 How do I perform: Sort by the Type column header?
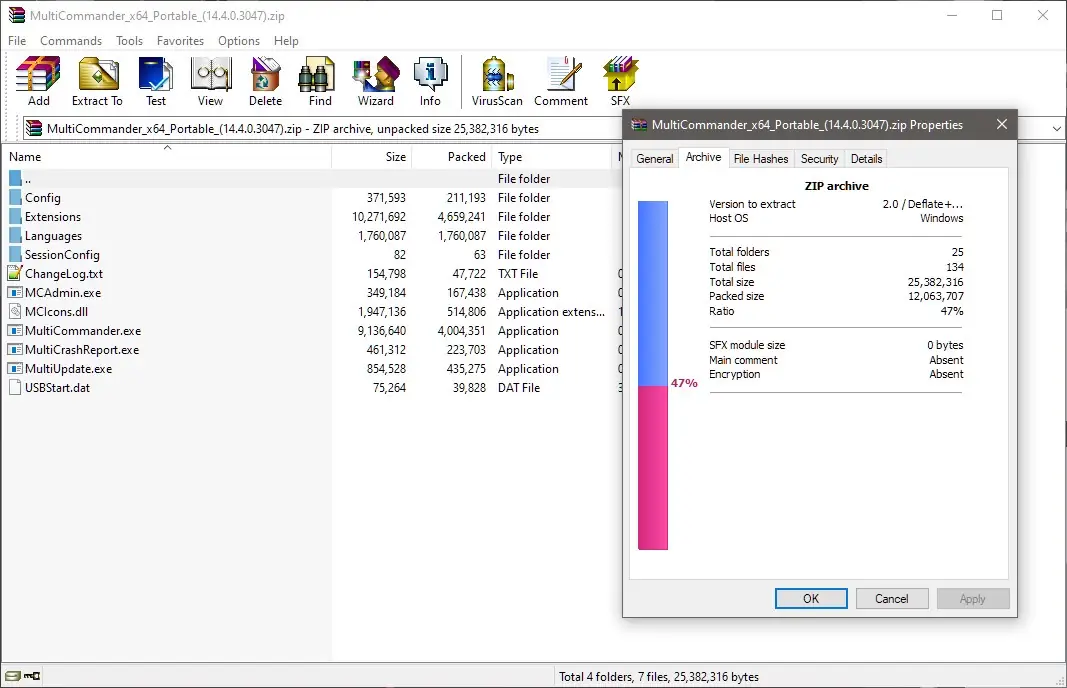[552, 157]
